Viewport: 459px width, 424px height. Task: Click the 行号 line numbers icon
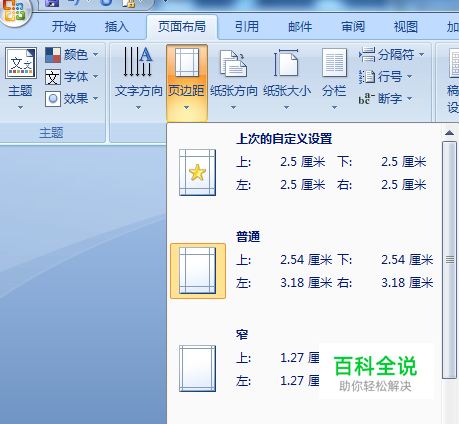click(x=367, y=77)
